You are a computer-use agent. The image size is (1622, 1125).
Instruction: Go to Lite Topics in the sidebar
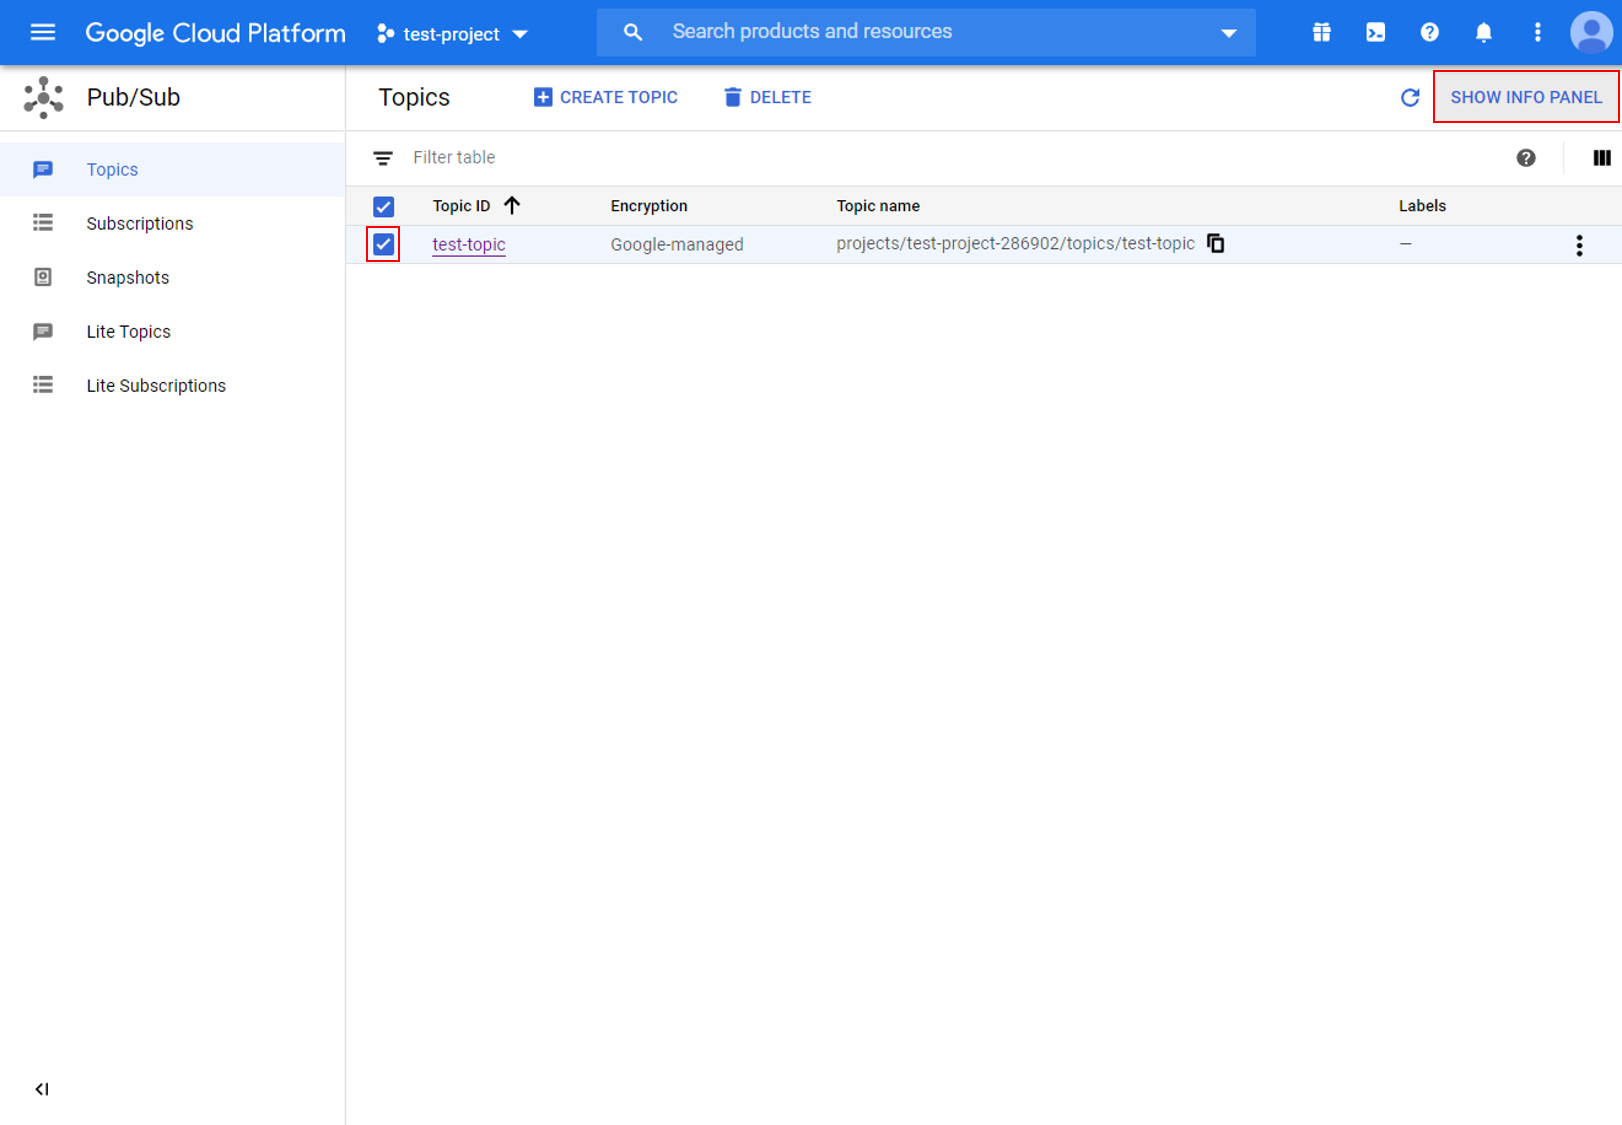click(172, 332)
